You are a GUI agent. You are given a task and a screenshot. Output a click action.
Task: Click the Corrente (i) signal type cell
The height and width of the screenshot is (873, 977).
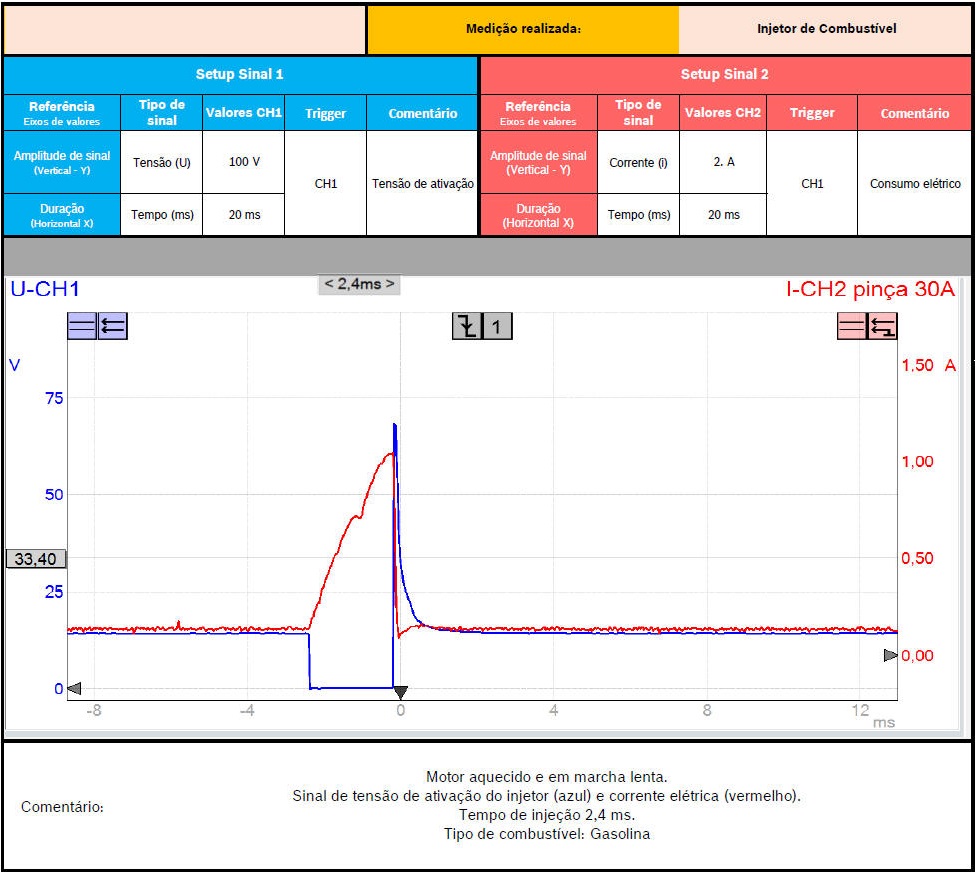pyautogui.click(x=638, y=162)
